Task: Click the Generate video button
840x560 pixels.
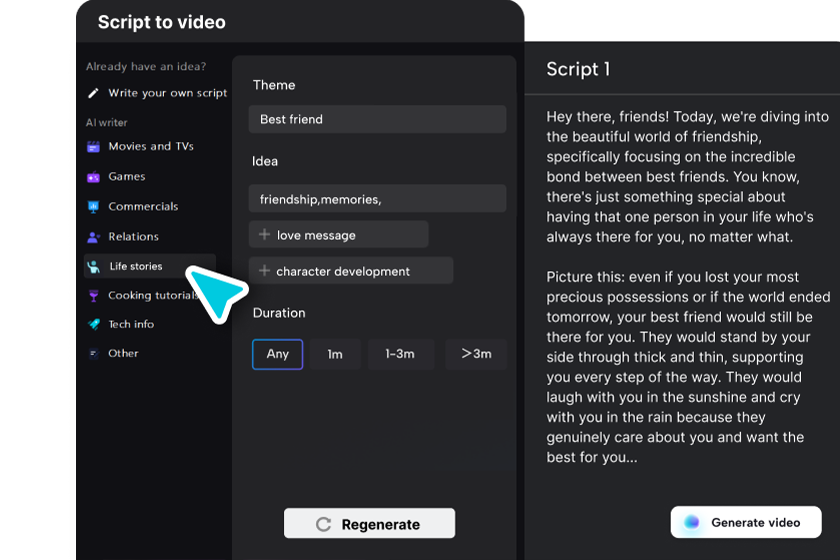Action: pos(746,522)
